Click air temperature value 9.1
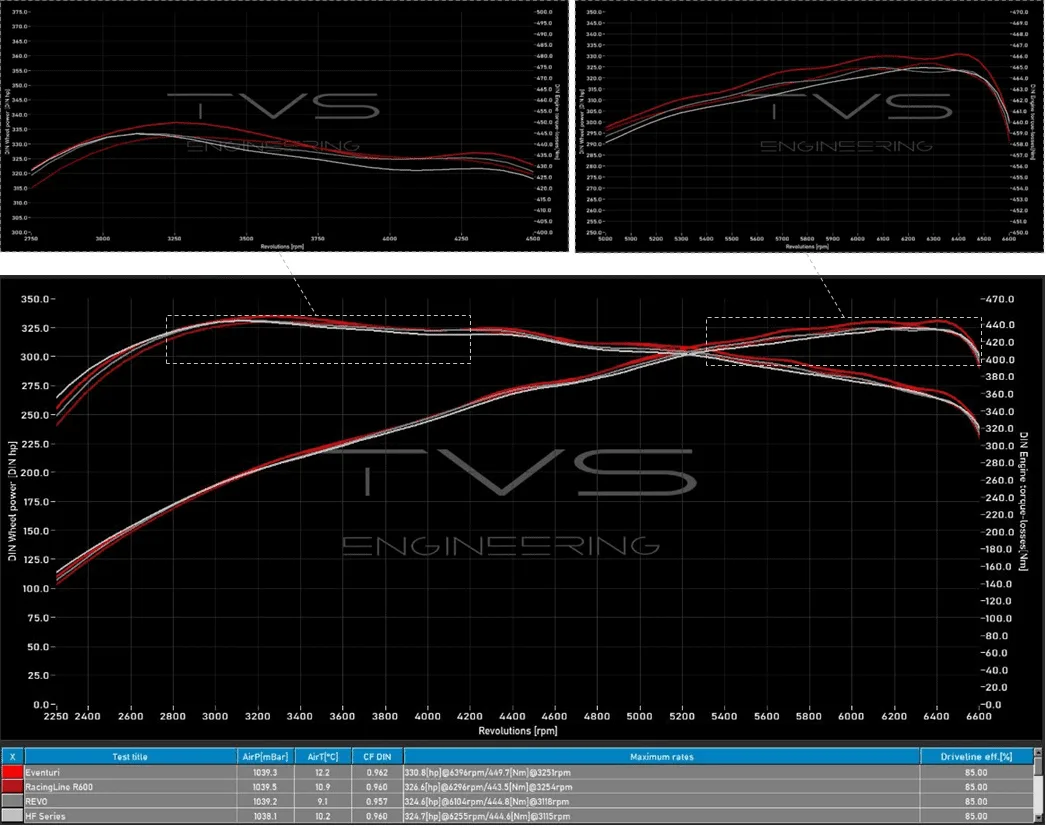The height and width of the screenshot is (827, 1046). [x=322, y=802]
